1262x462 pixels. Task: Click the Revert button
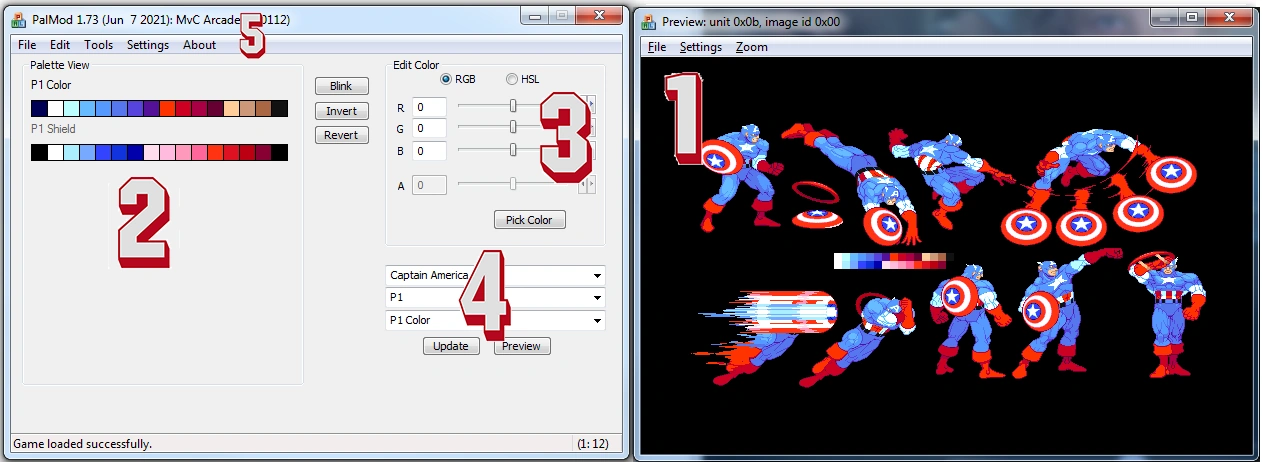pos(341,135)
